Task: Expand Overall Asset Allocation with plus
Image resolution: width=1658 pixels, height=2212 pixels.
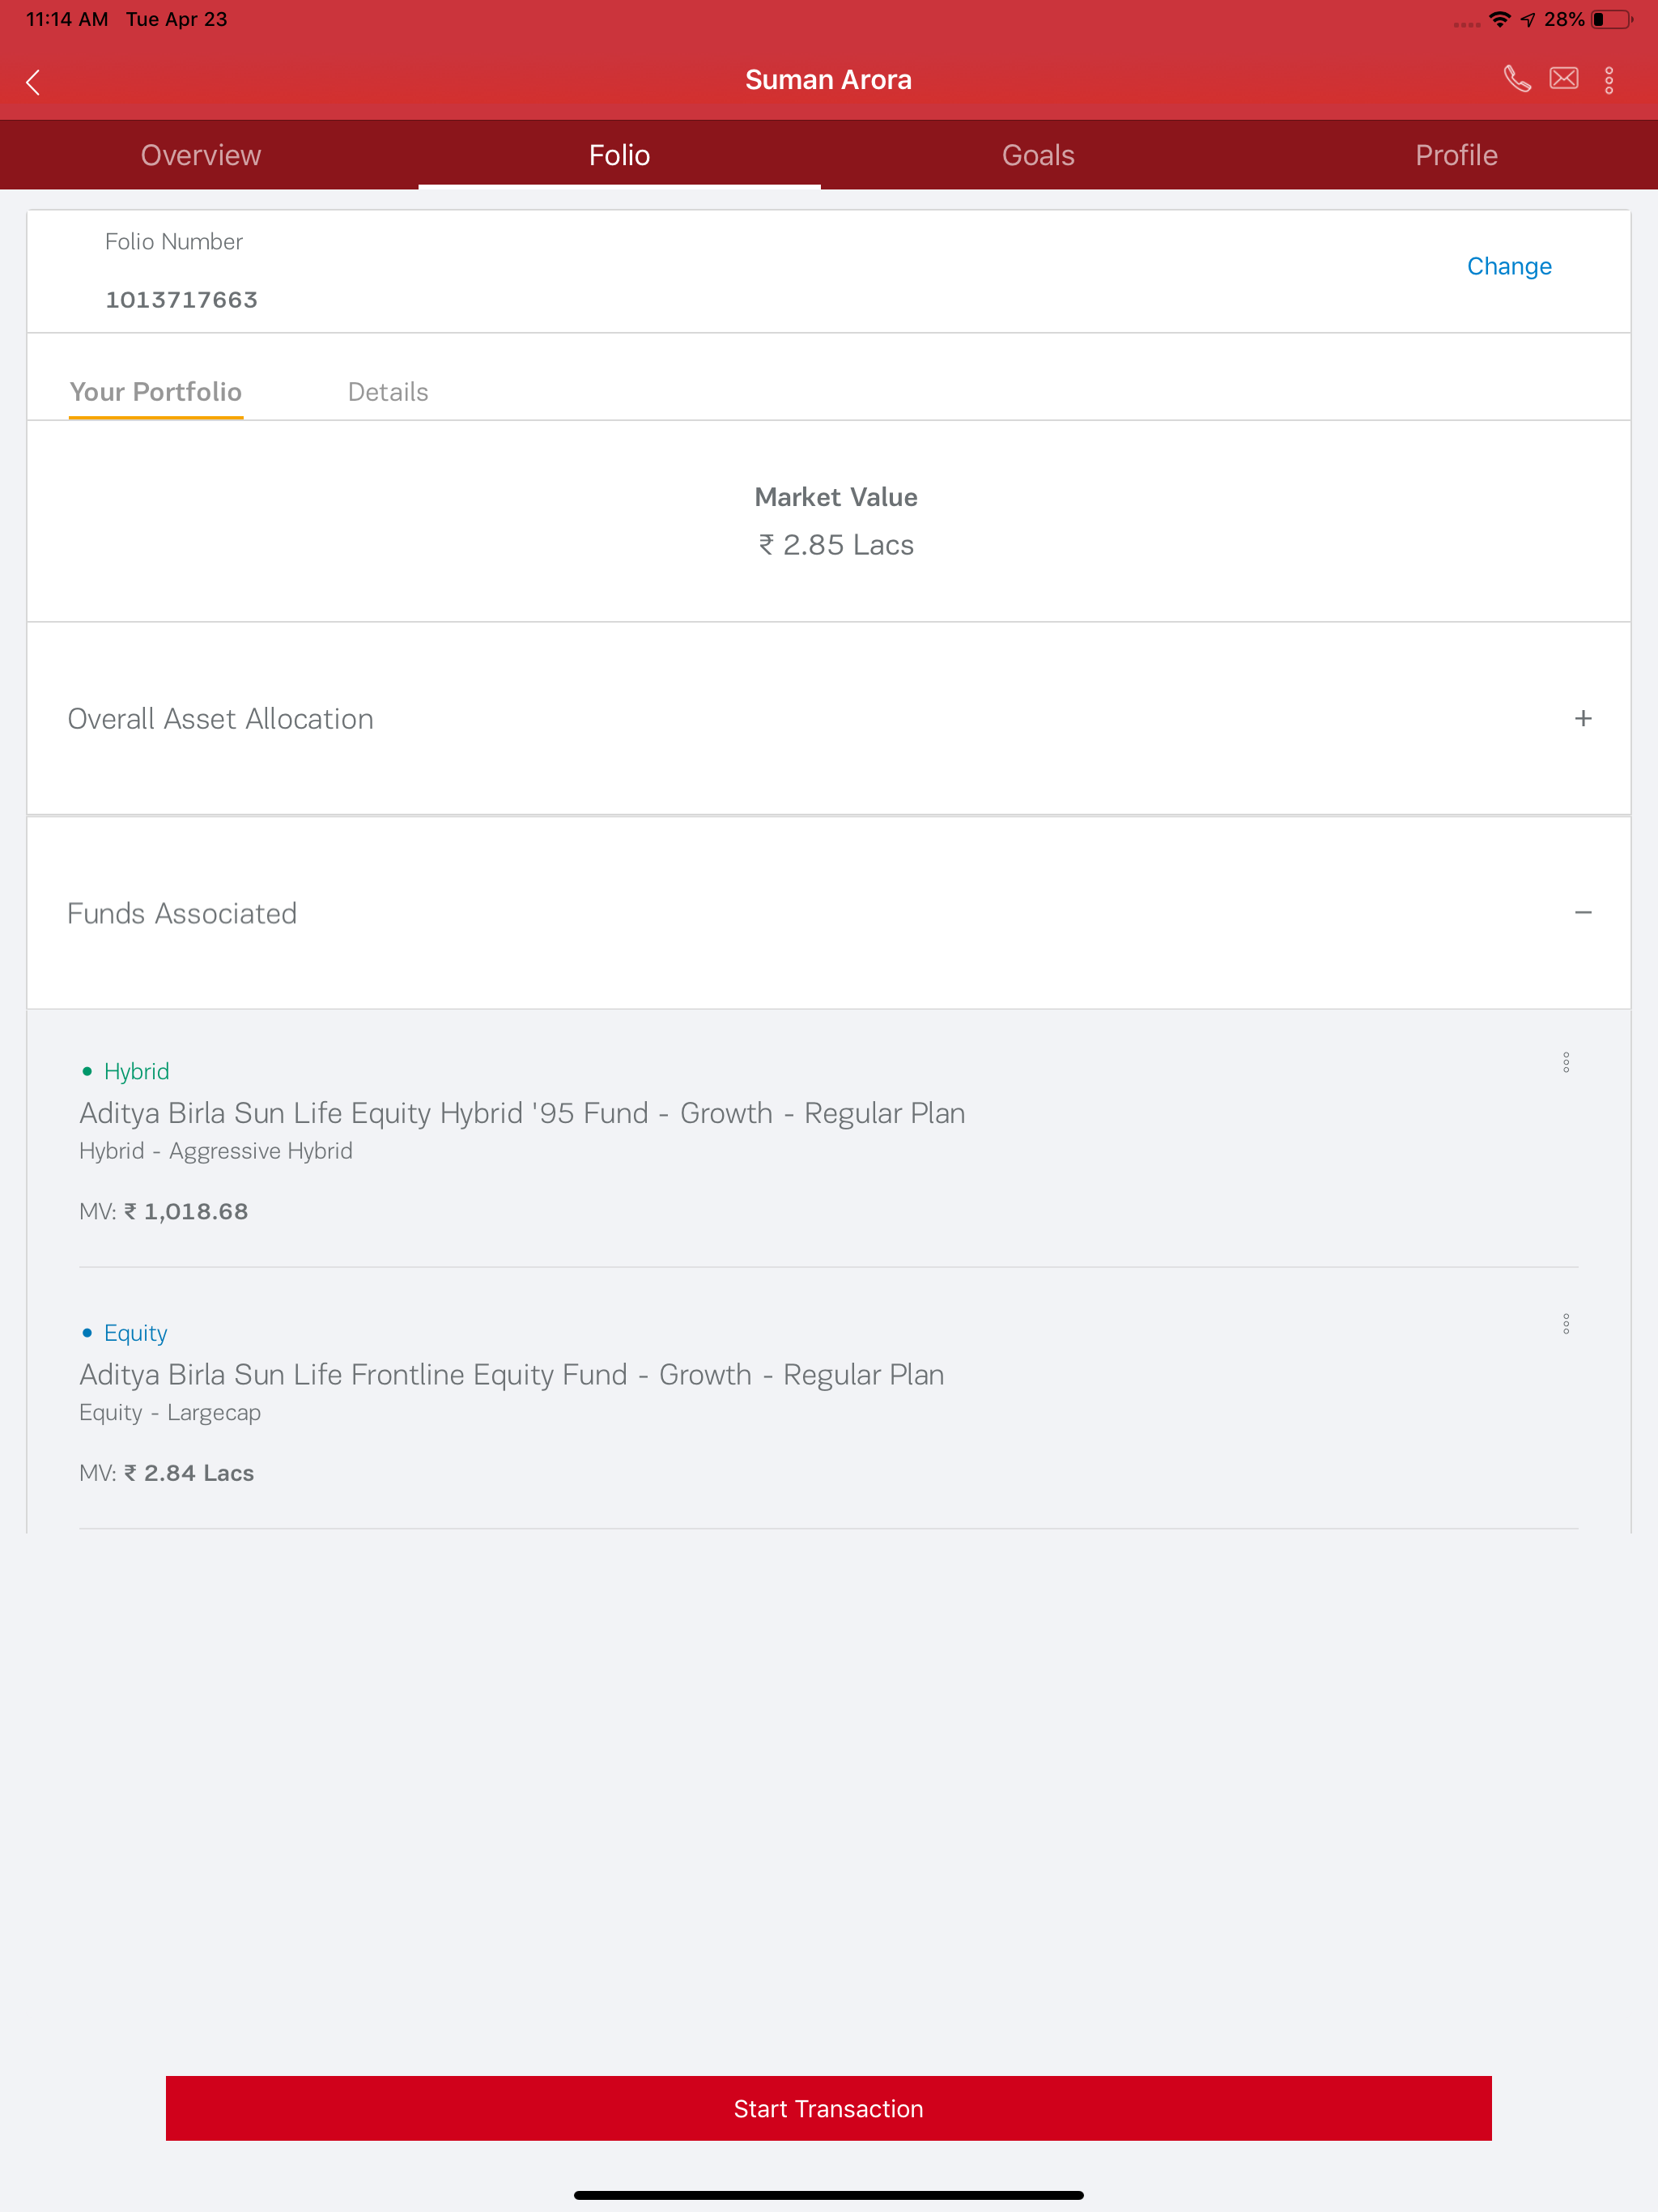Action: point(1583,718)
